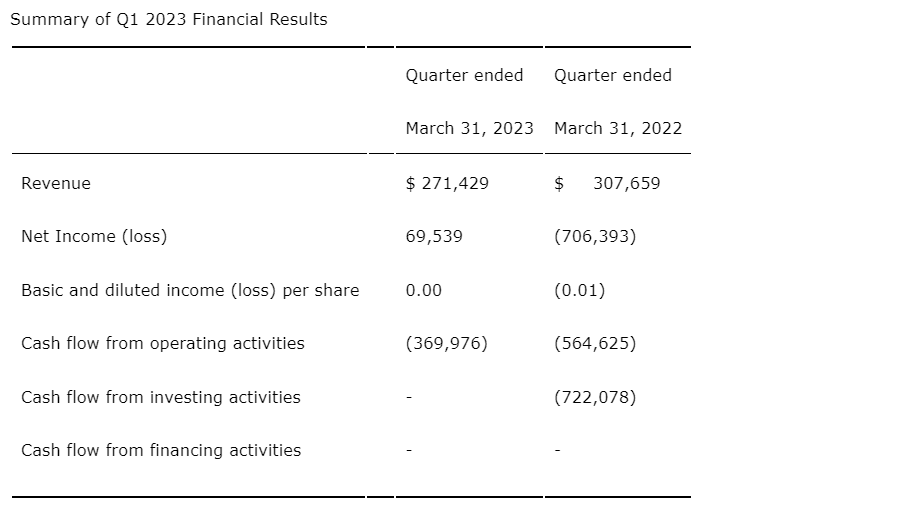This screenshot has width=898, height=505.
Task: Click the Revenue row label
Action: click(x=56, y=183)
